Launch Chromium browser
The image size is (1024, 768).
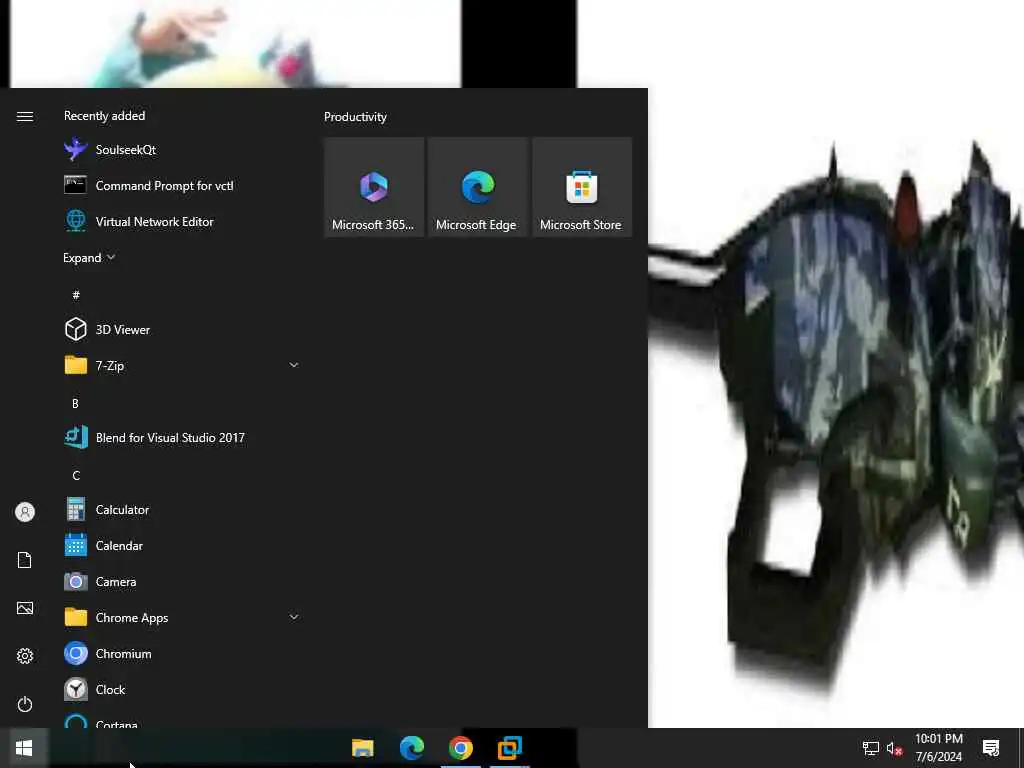182,653
